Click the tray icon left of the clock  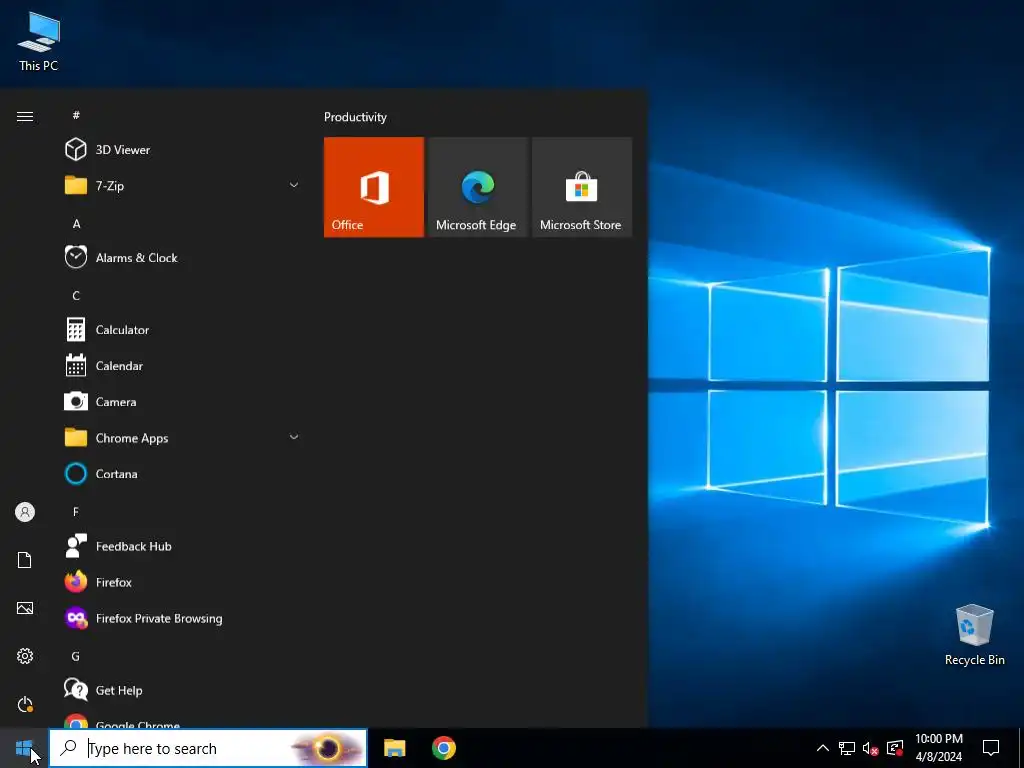click(x=895, y=748)
